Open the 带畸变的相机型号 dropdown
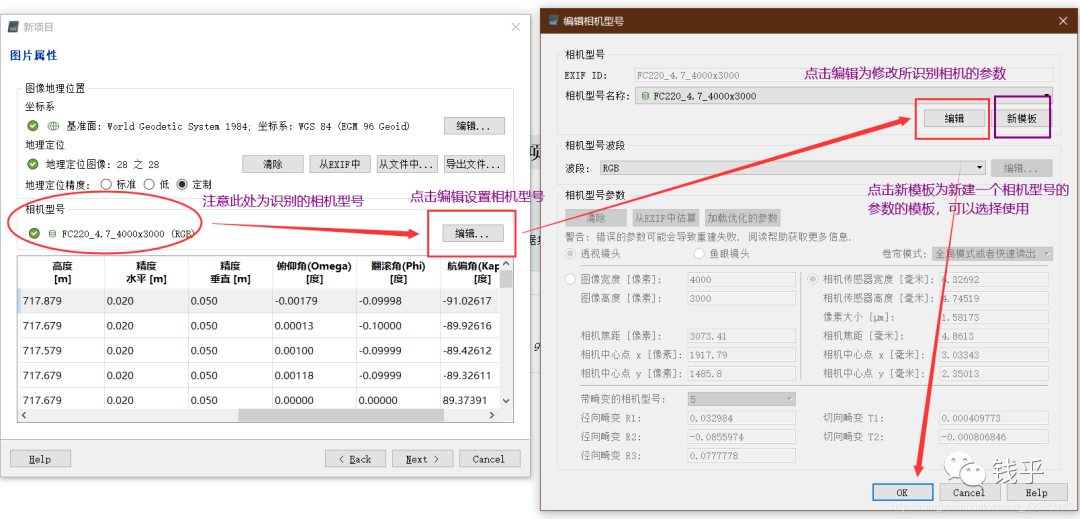This screenshot has height=519, width=1080. (x=789, y=398)
